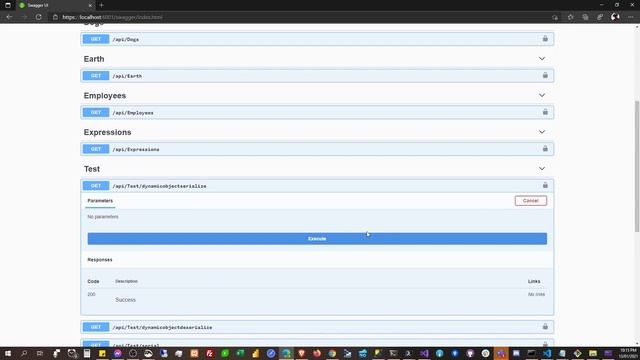Click the Cancel button
Image resolution: width=640 pixels, height=360 pixels.
[531, 200]
